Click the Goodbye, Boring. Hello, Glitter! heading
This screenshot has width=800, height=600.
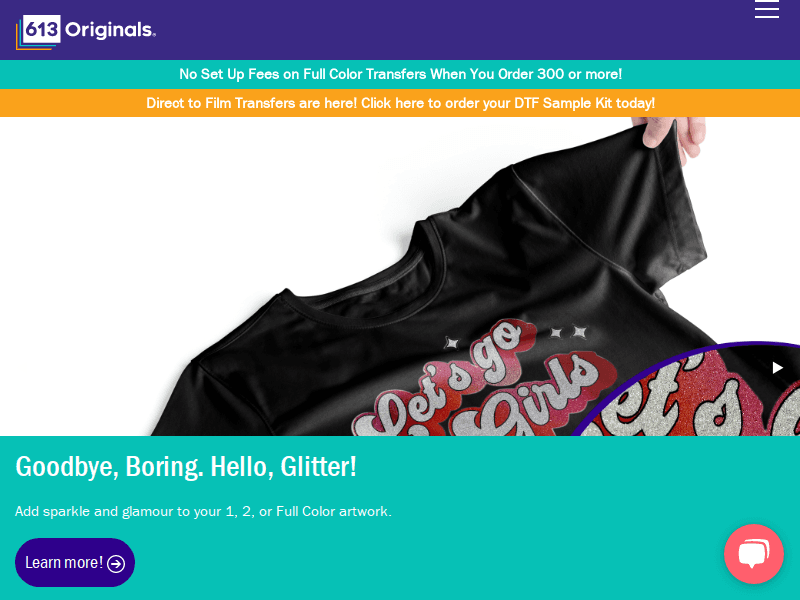[186, 467]
